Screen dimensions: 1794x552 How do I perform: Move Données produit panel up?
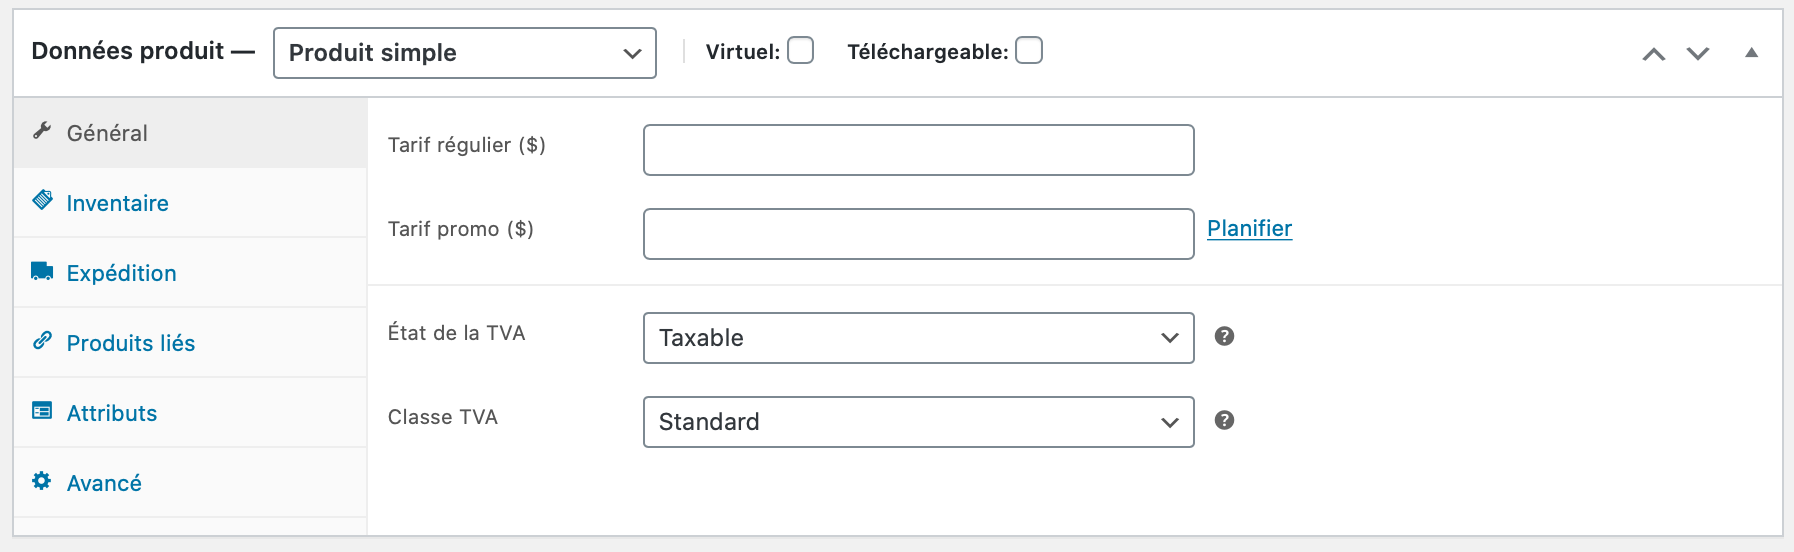point(1654,54)
